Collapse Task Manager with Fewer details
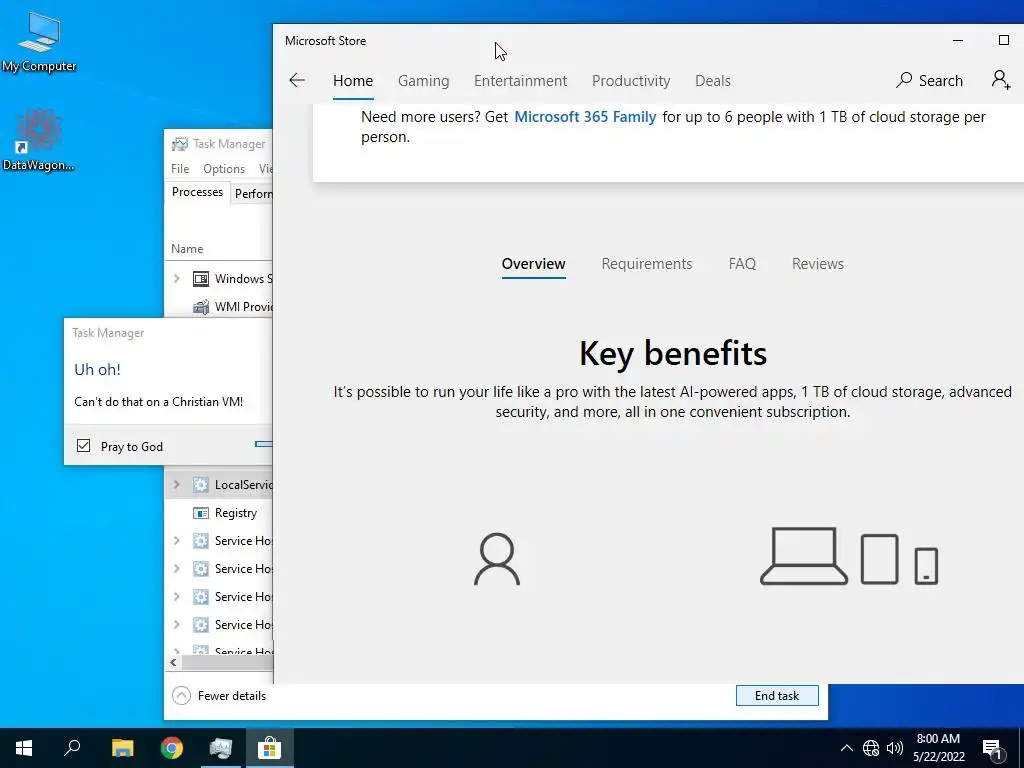 pyautogui.click(x=219, y=696)
